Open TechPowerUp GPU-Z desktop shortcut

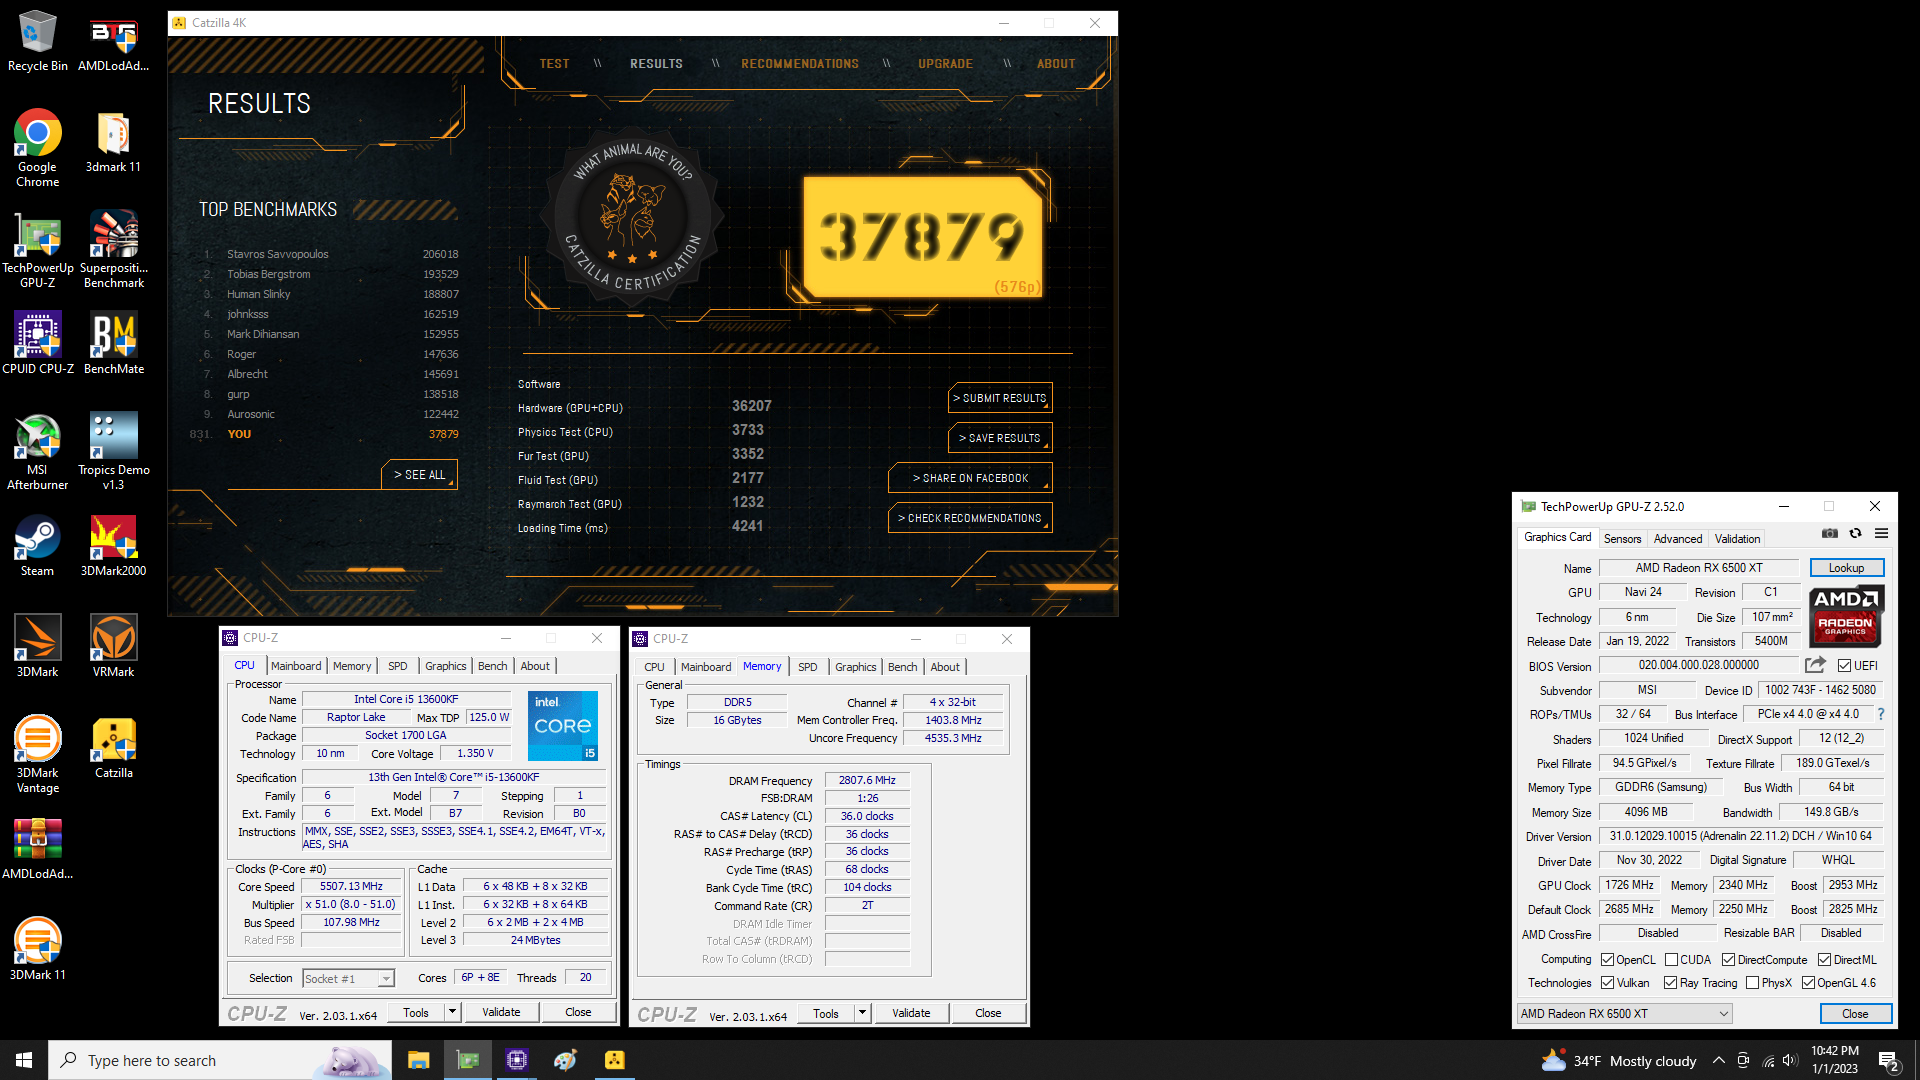coord(37,250)
